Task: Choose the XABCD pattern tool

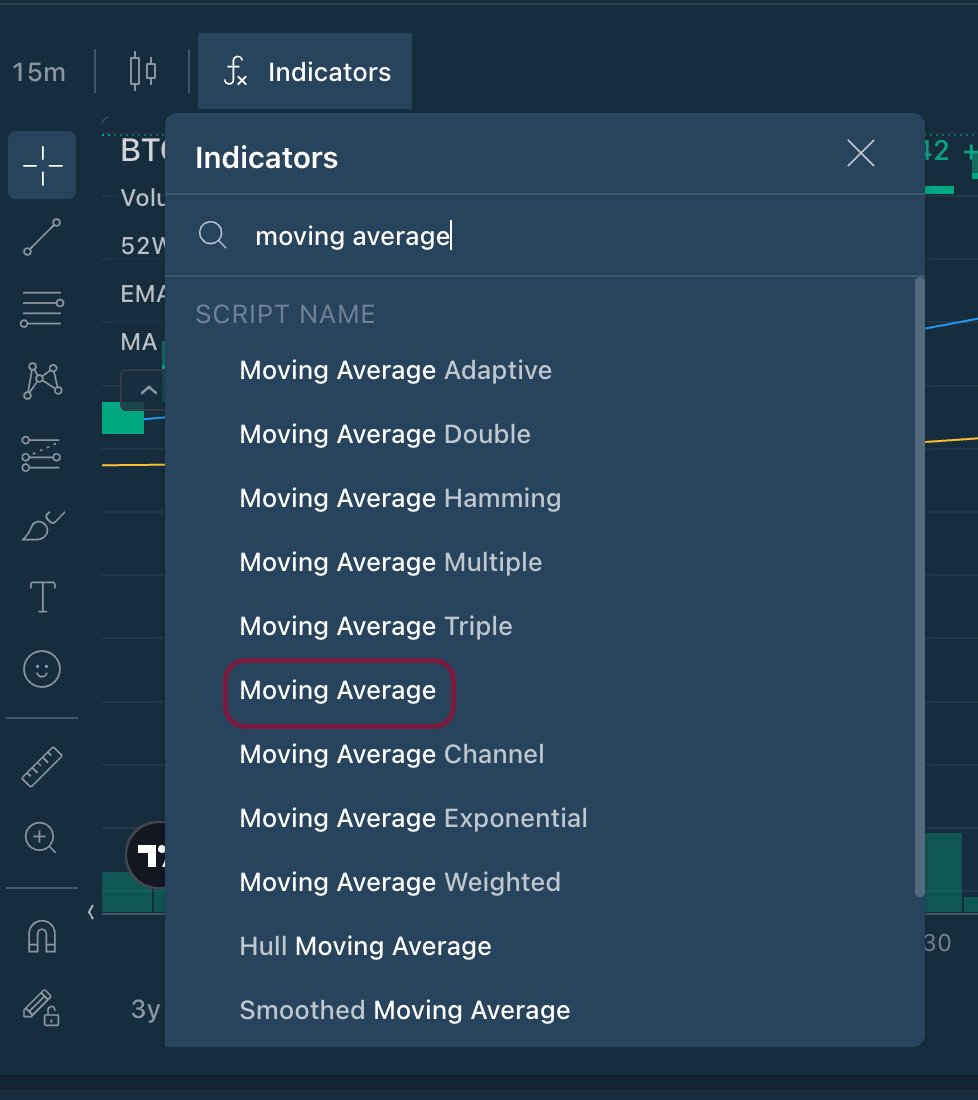Action: 42,380
